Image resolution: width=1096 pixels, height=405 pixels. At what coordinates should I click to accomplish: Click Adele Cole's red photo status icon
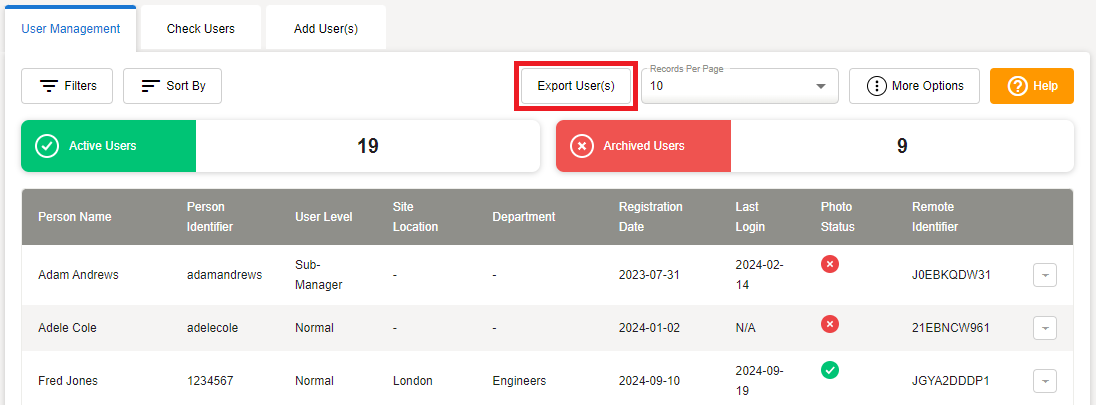[830, 324]
